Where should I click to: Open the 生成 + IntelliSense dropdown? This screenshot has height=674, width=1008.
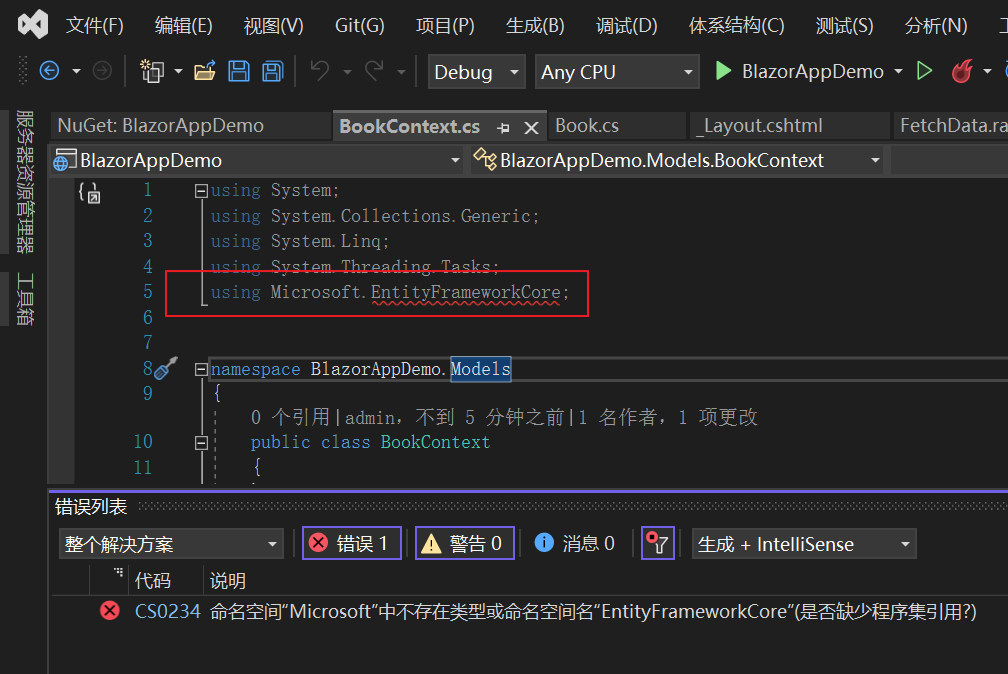coord(804,544)
